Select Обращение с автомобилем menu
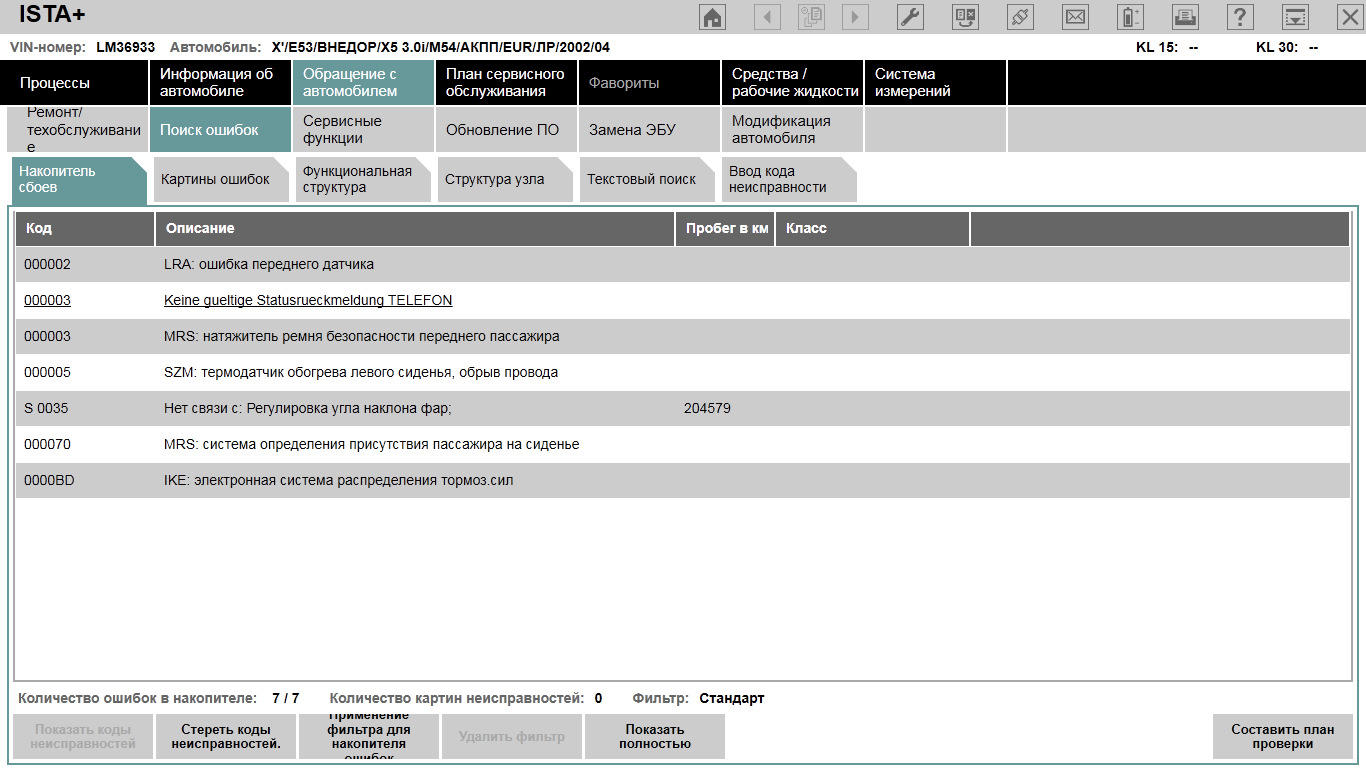This screenshot has width=1366, height=768. 363,82
